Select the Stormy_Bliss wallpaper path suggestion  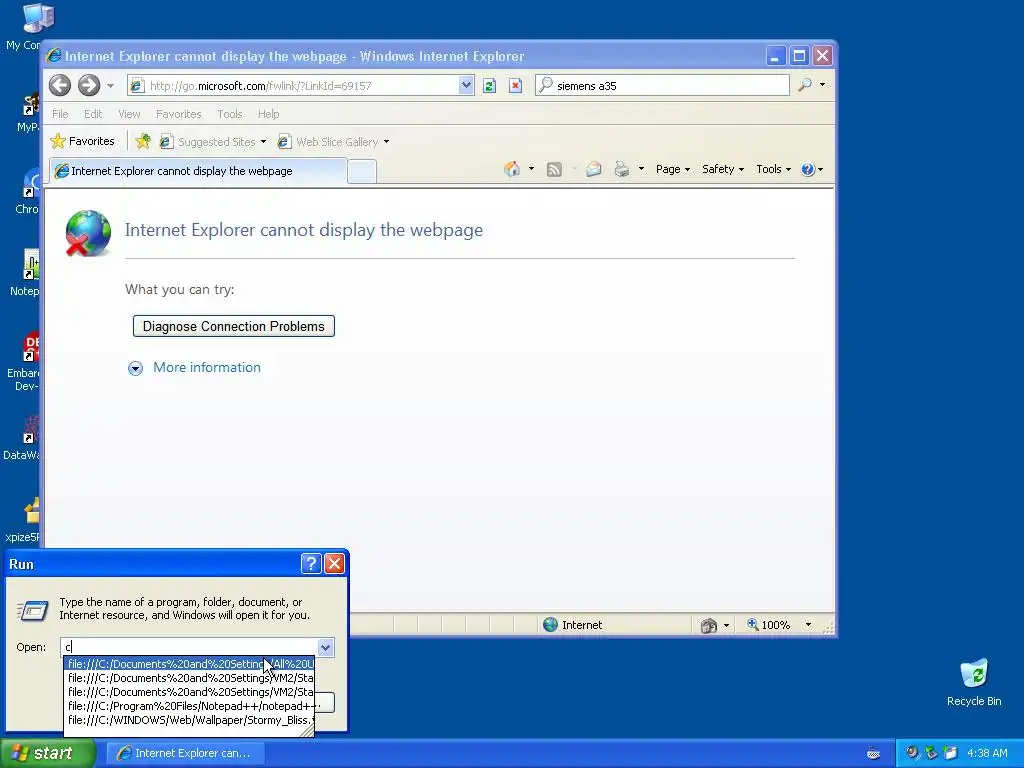click(x=190, y=720)
